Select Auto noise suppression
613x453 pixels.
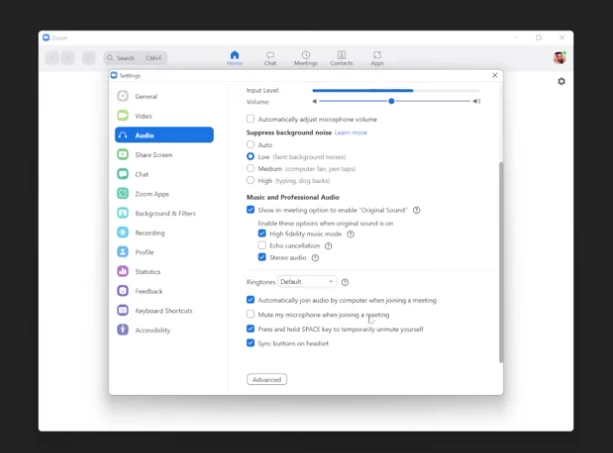[251, 145]
